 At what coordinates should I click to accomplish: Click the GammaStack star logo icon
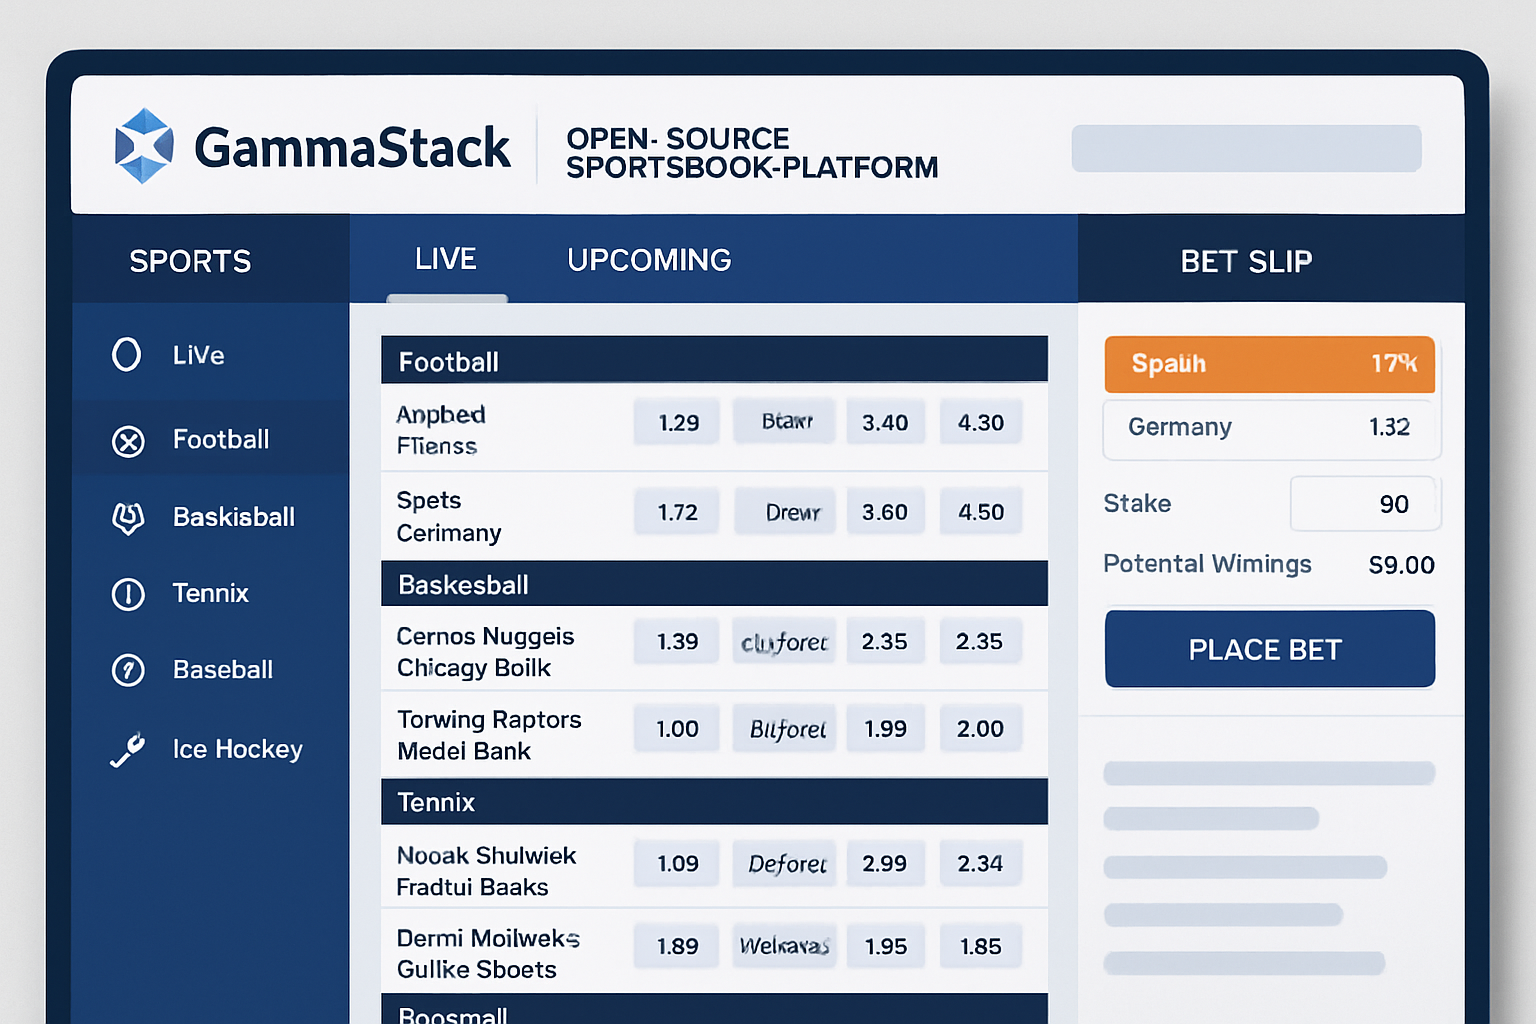[x=144, y=146]
